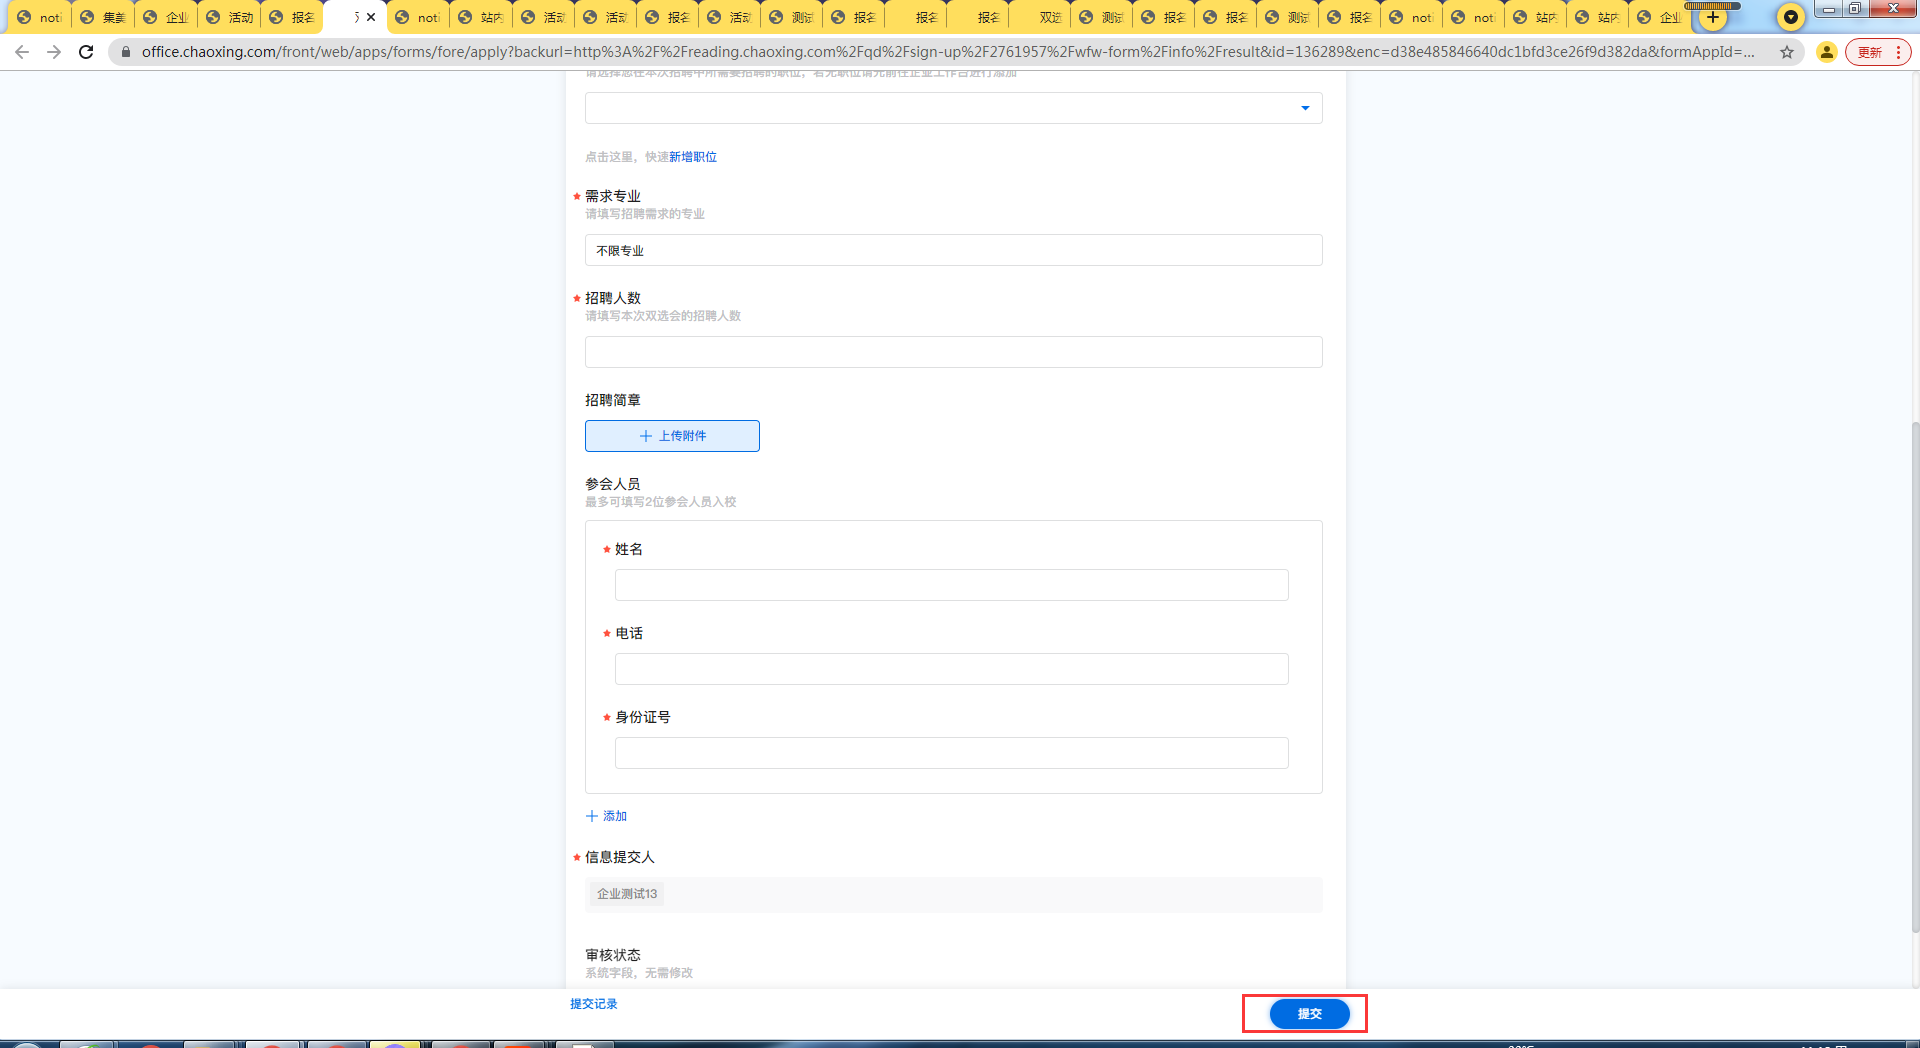Click the 上传附件 upload button
The width and height of the screenshot is (1920, 1048).
pos(672,436)
